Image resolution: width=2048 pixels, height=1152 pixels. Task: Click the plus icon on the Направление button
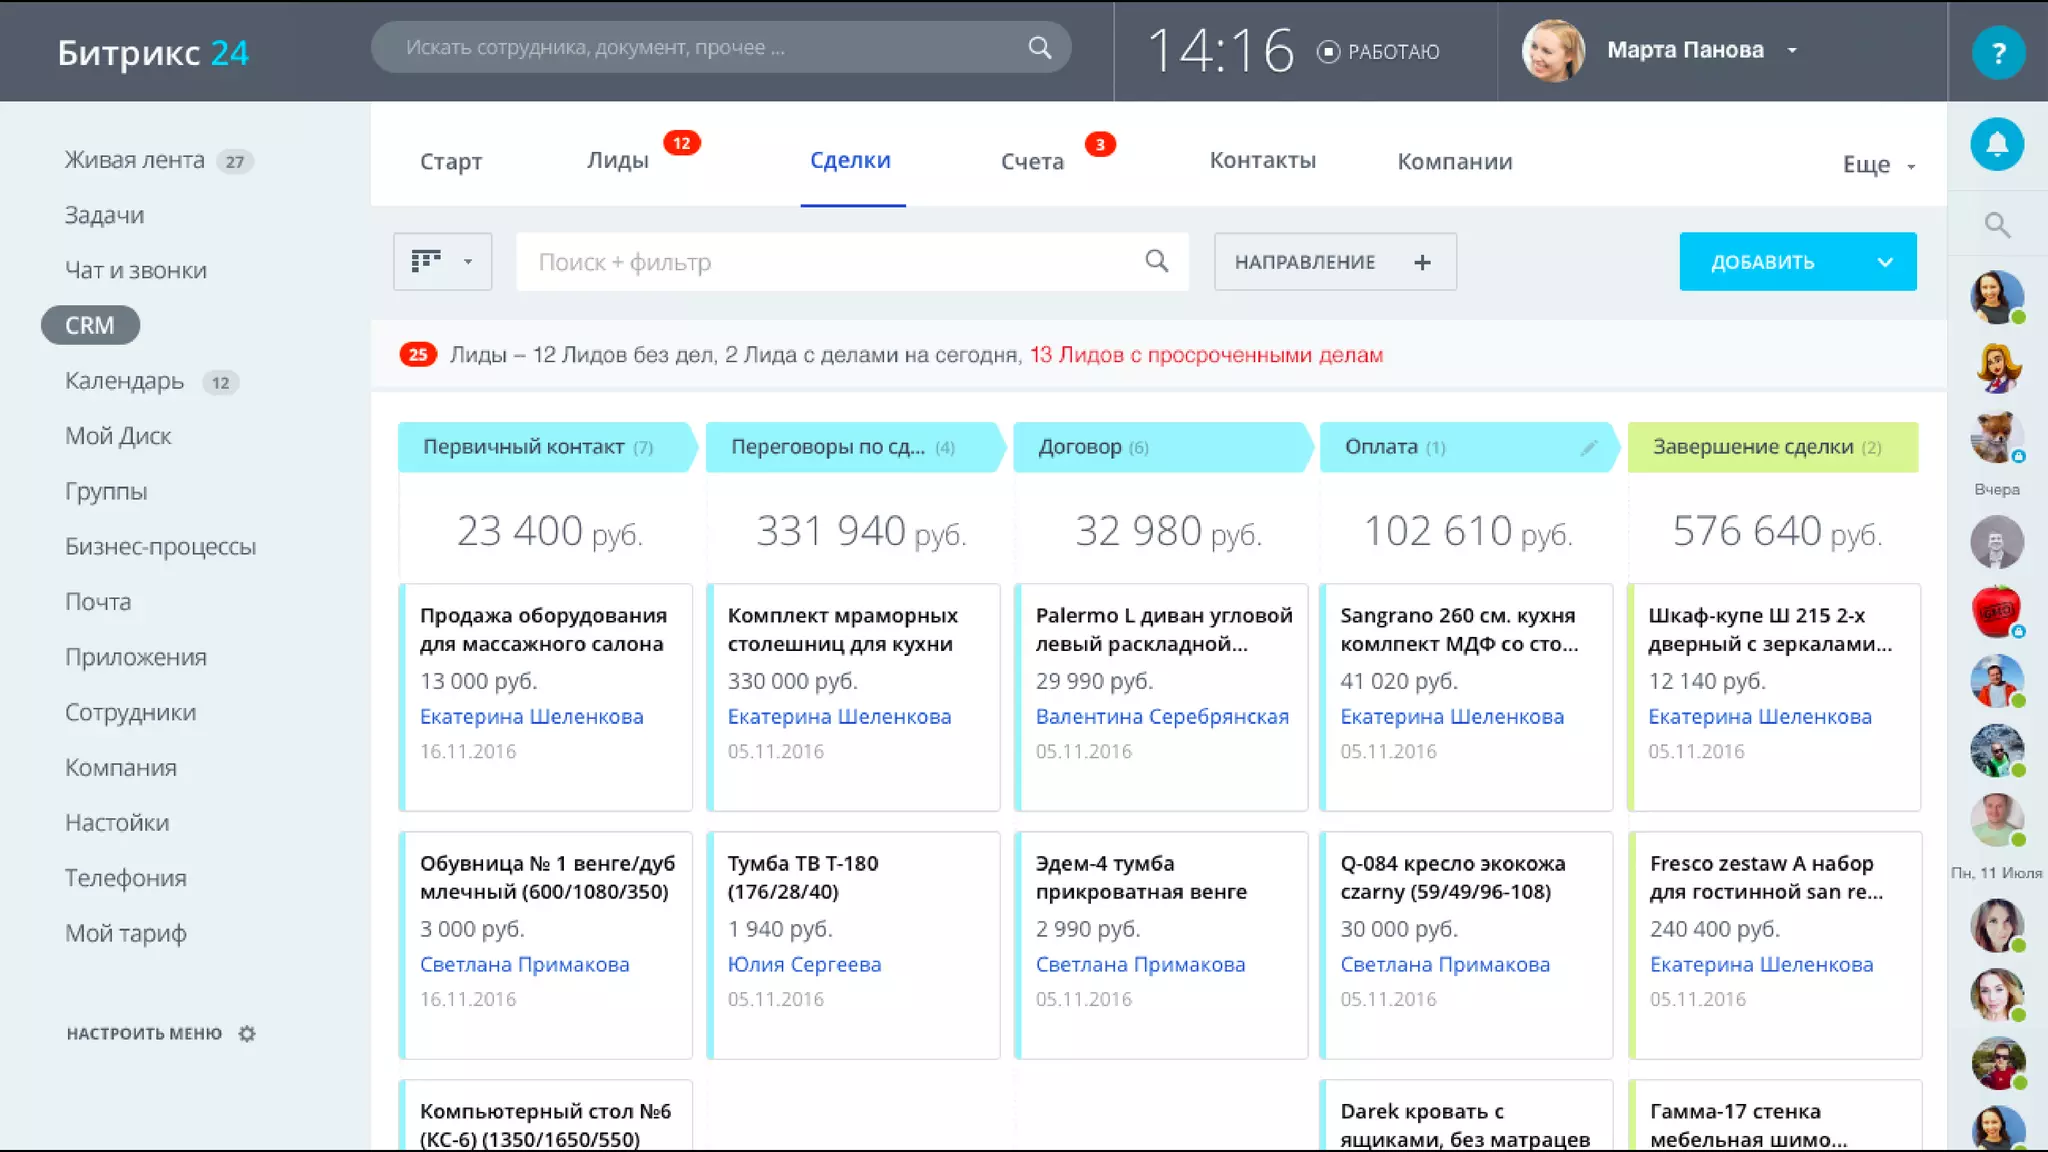(1422, 263)
